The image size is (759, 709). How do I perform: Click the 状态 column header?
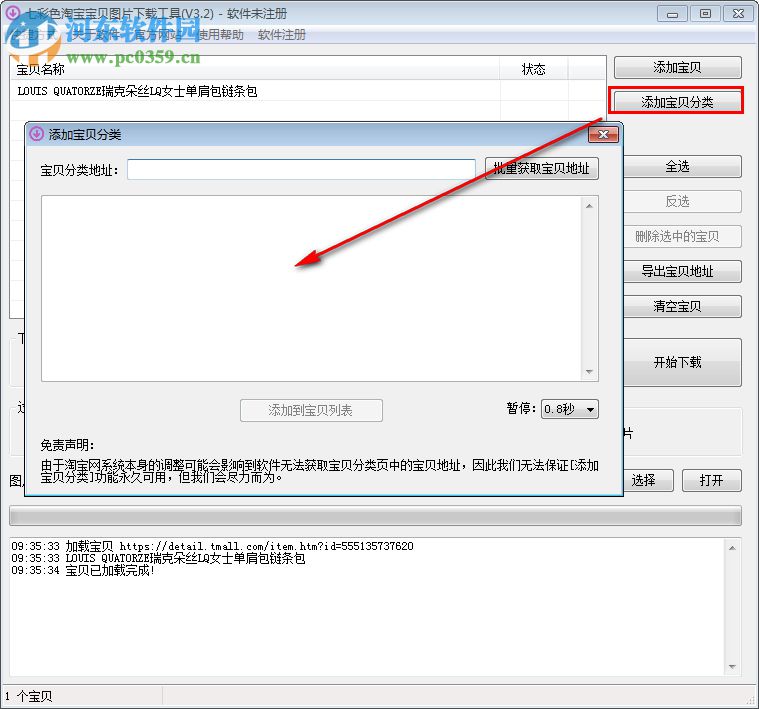pos(533,69)
